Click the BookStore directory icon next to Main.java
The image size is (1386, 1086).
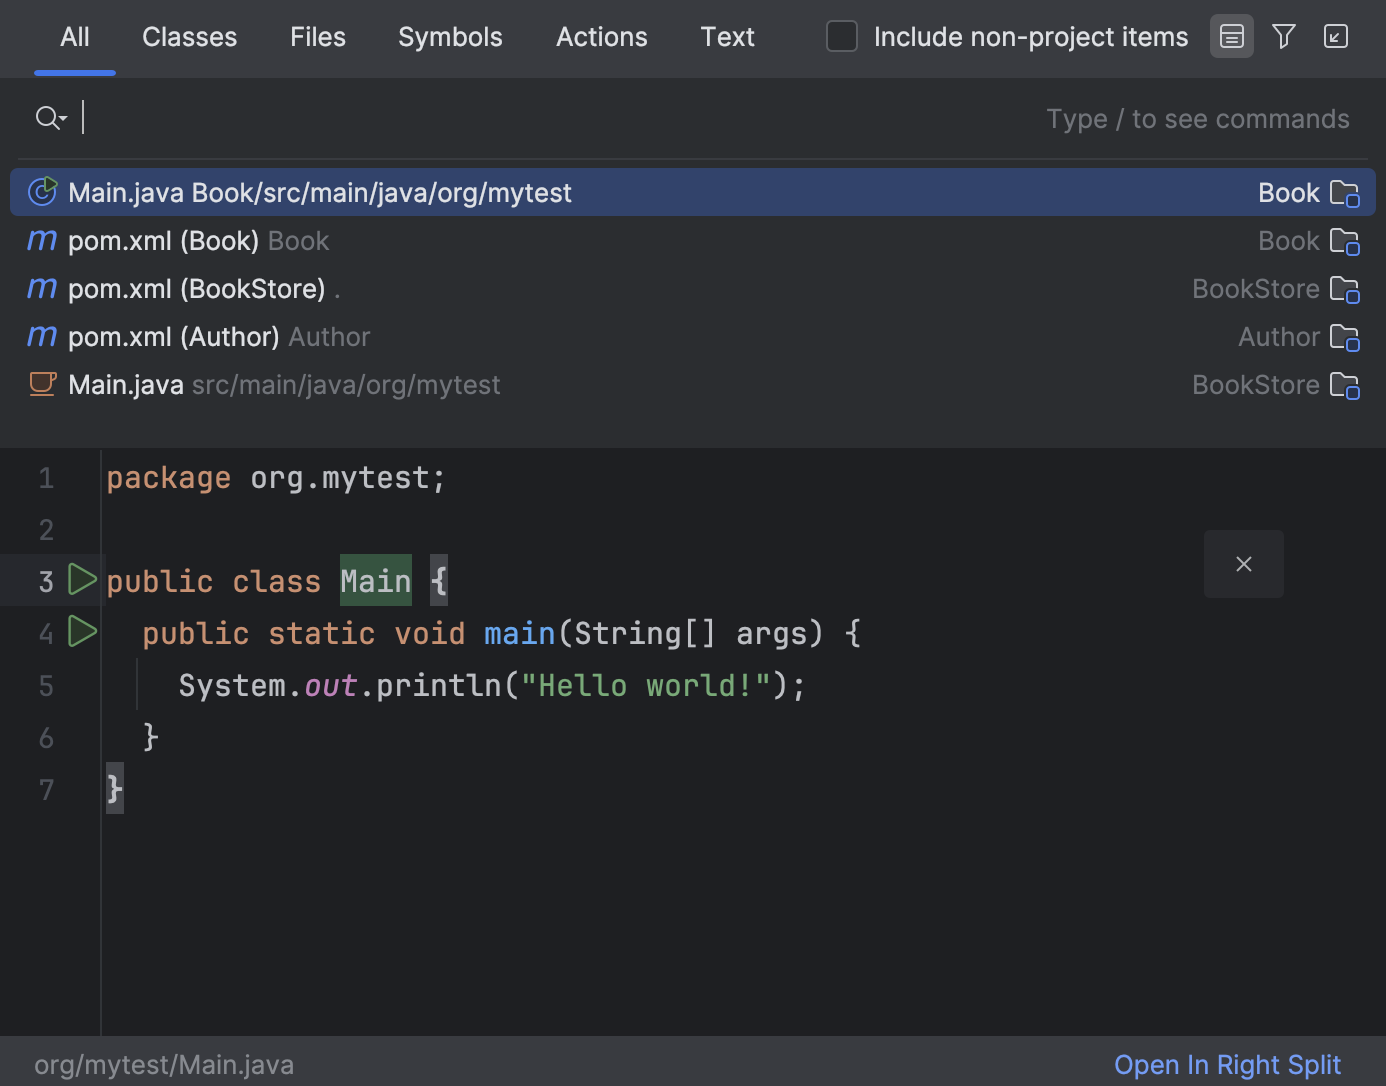pyautogui.click(x=1347, y=385)
